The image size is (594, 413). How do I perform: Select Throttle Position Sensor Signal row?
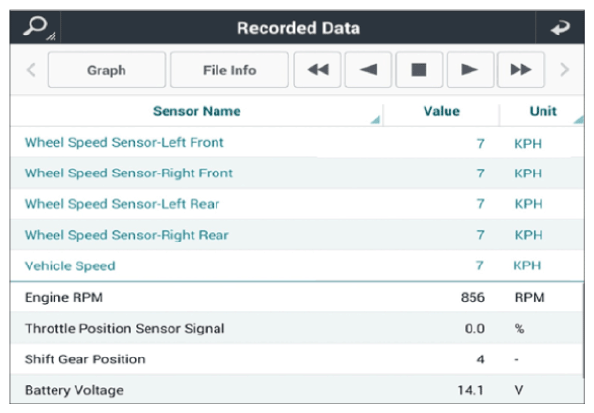(297, 328)
